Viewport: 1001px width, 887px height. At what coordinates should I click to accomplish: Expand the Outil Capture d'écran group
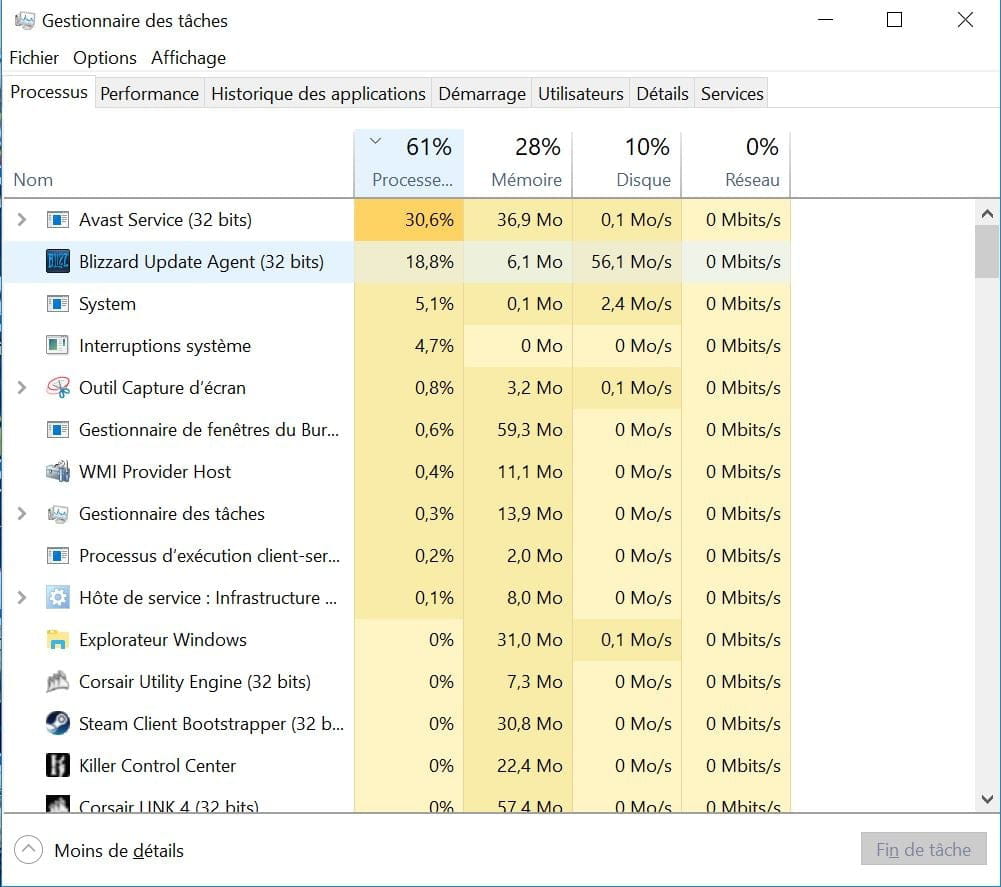(x=22, y=388)
